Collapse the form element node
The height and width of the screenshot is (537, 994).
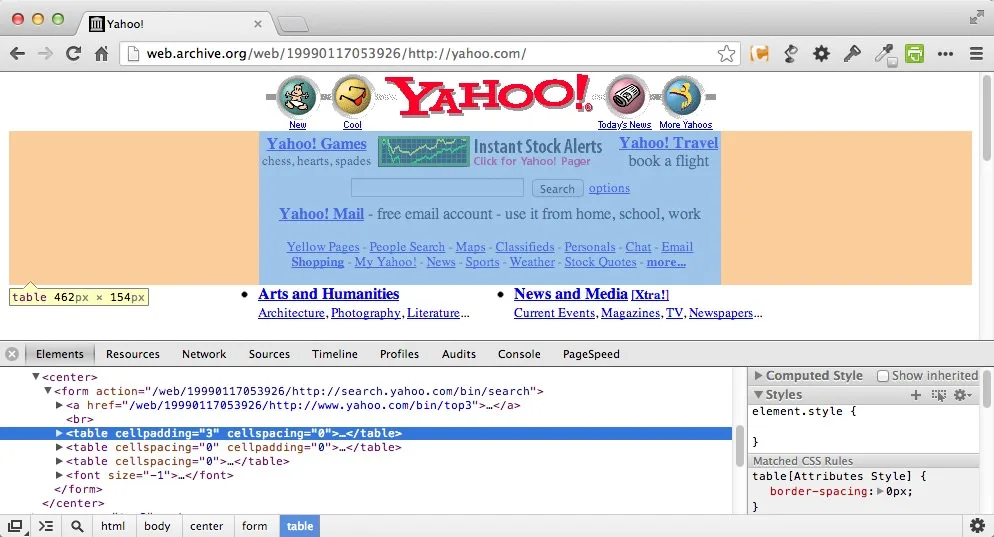coord(48,391)
